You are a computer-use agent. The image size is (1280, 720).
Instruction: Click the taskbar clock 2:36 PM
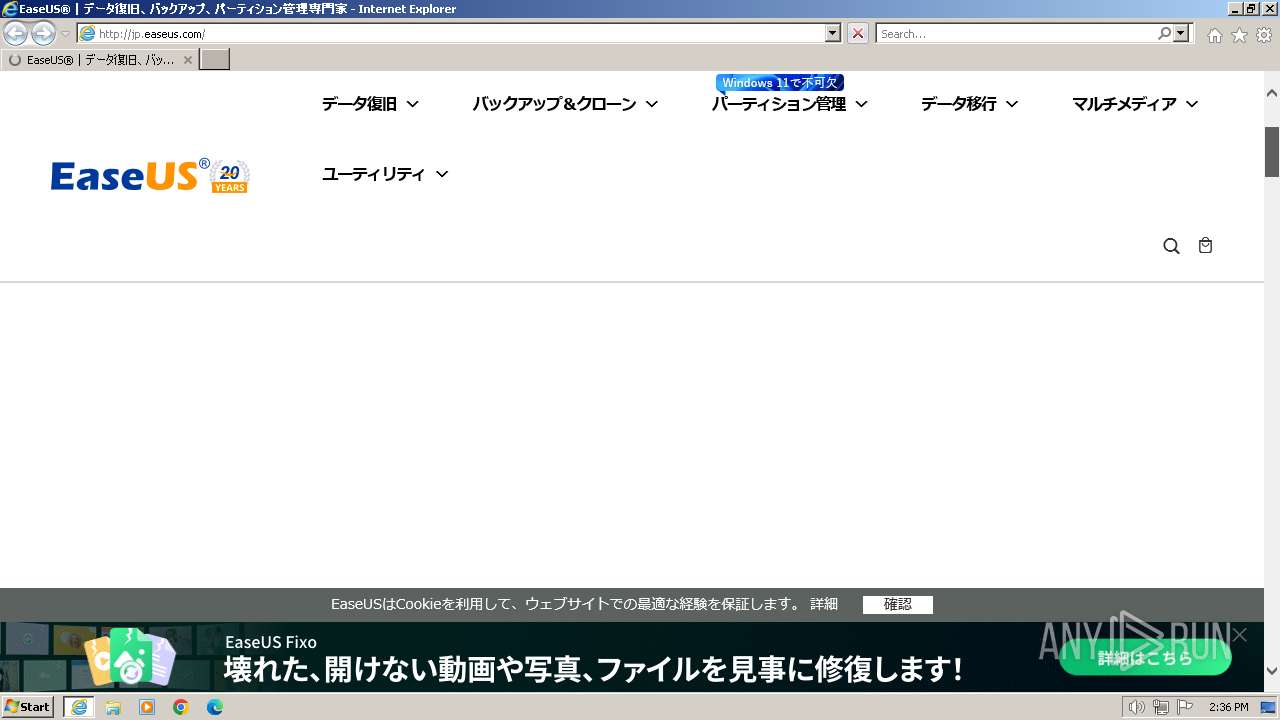1228,707
